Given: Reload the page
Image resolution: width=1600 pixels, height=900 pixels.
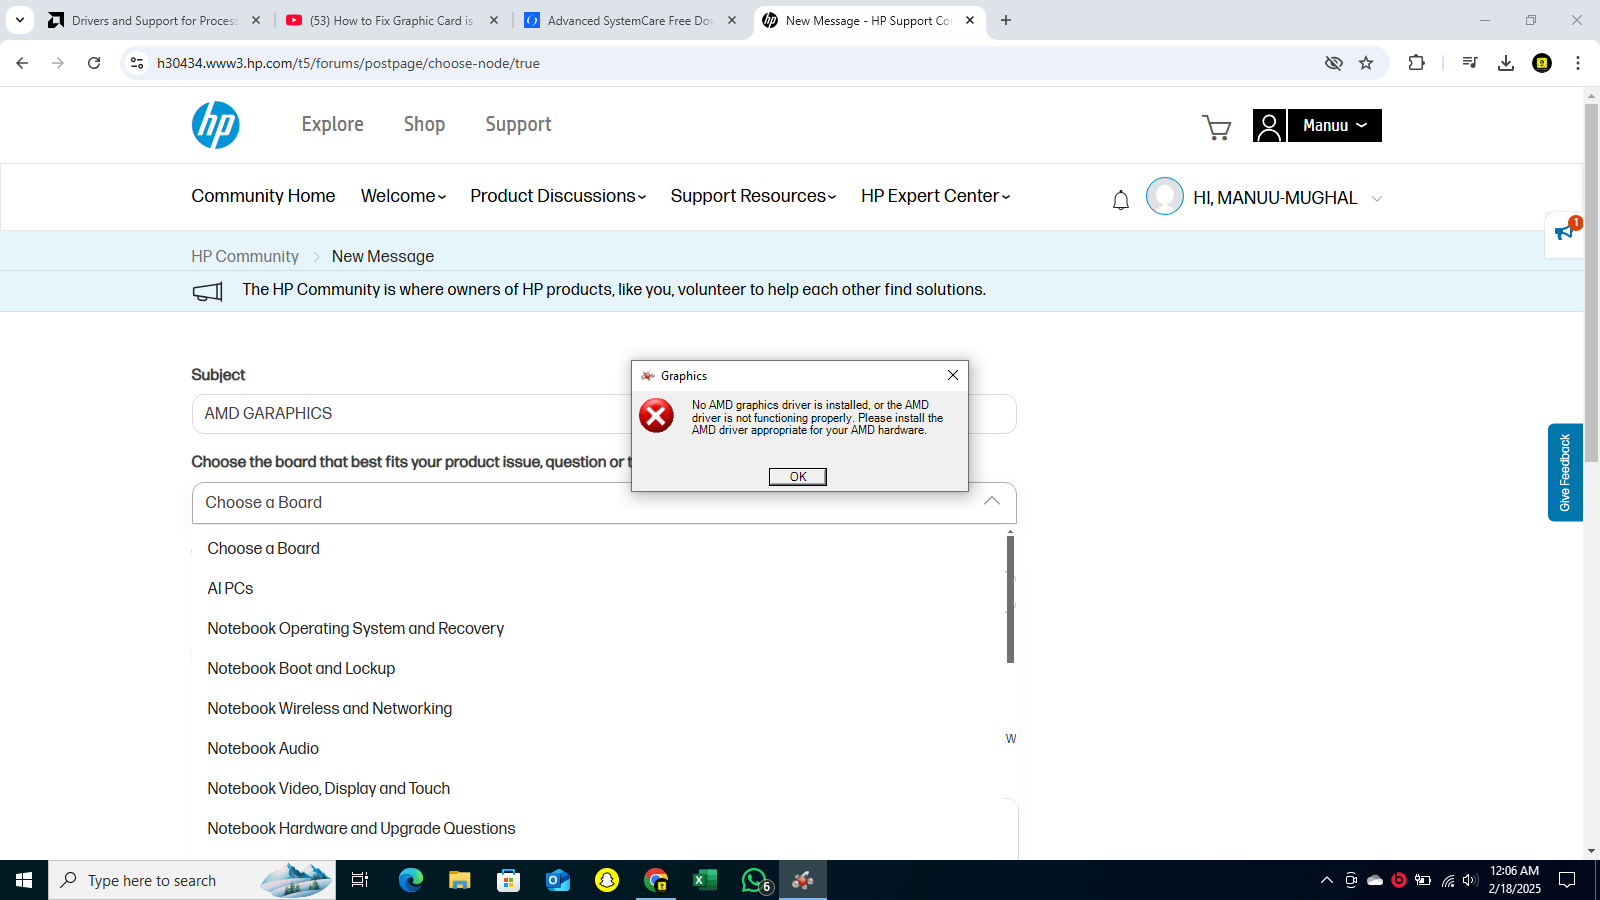Looking at the screenshot, I should point(94,63).
